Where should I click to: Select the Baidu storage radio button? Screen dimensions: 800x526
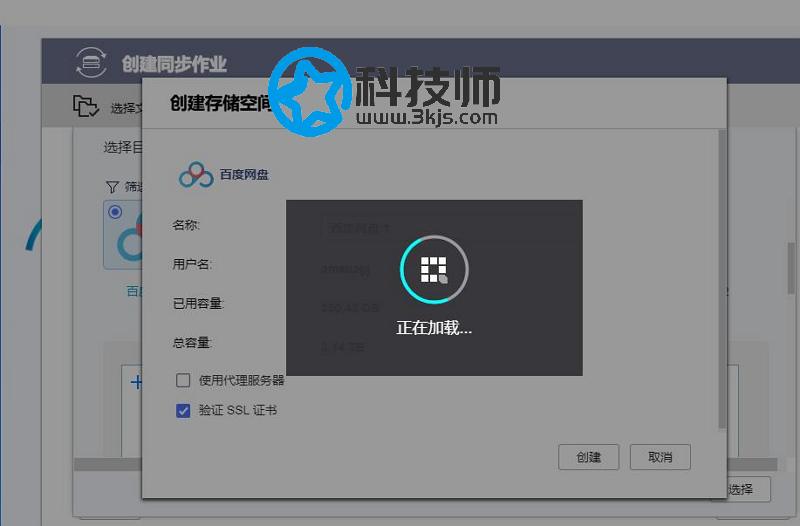(115, 212)
